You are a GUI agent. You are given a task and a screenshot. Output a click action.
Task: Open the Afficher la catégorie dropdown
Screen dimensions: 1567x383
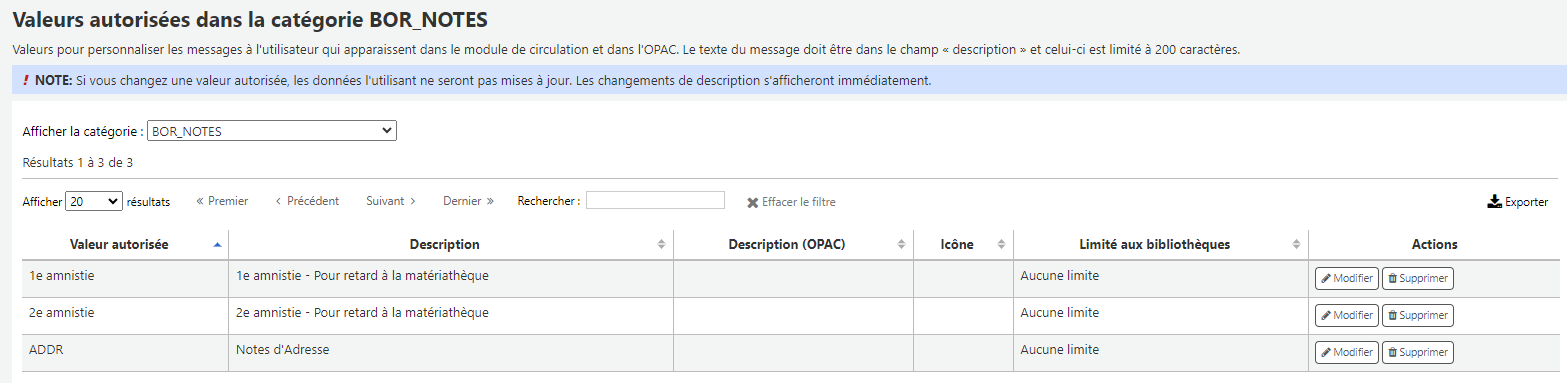coord(272,131)
